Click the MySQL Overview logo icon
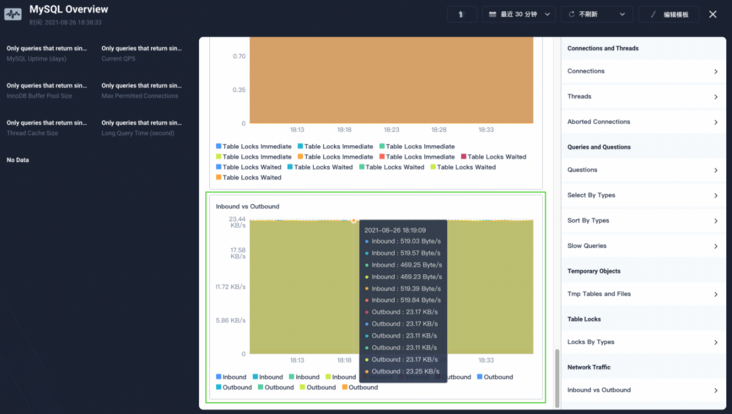The image size is (732, 414). point(12,14)
